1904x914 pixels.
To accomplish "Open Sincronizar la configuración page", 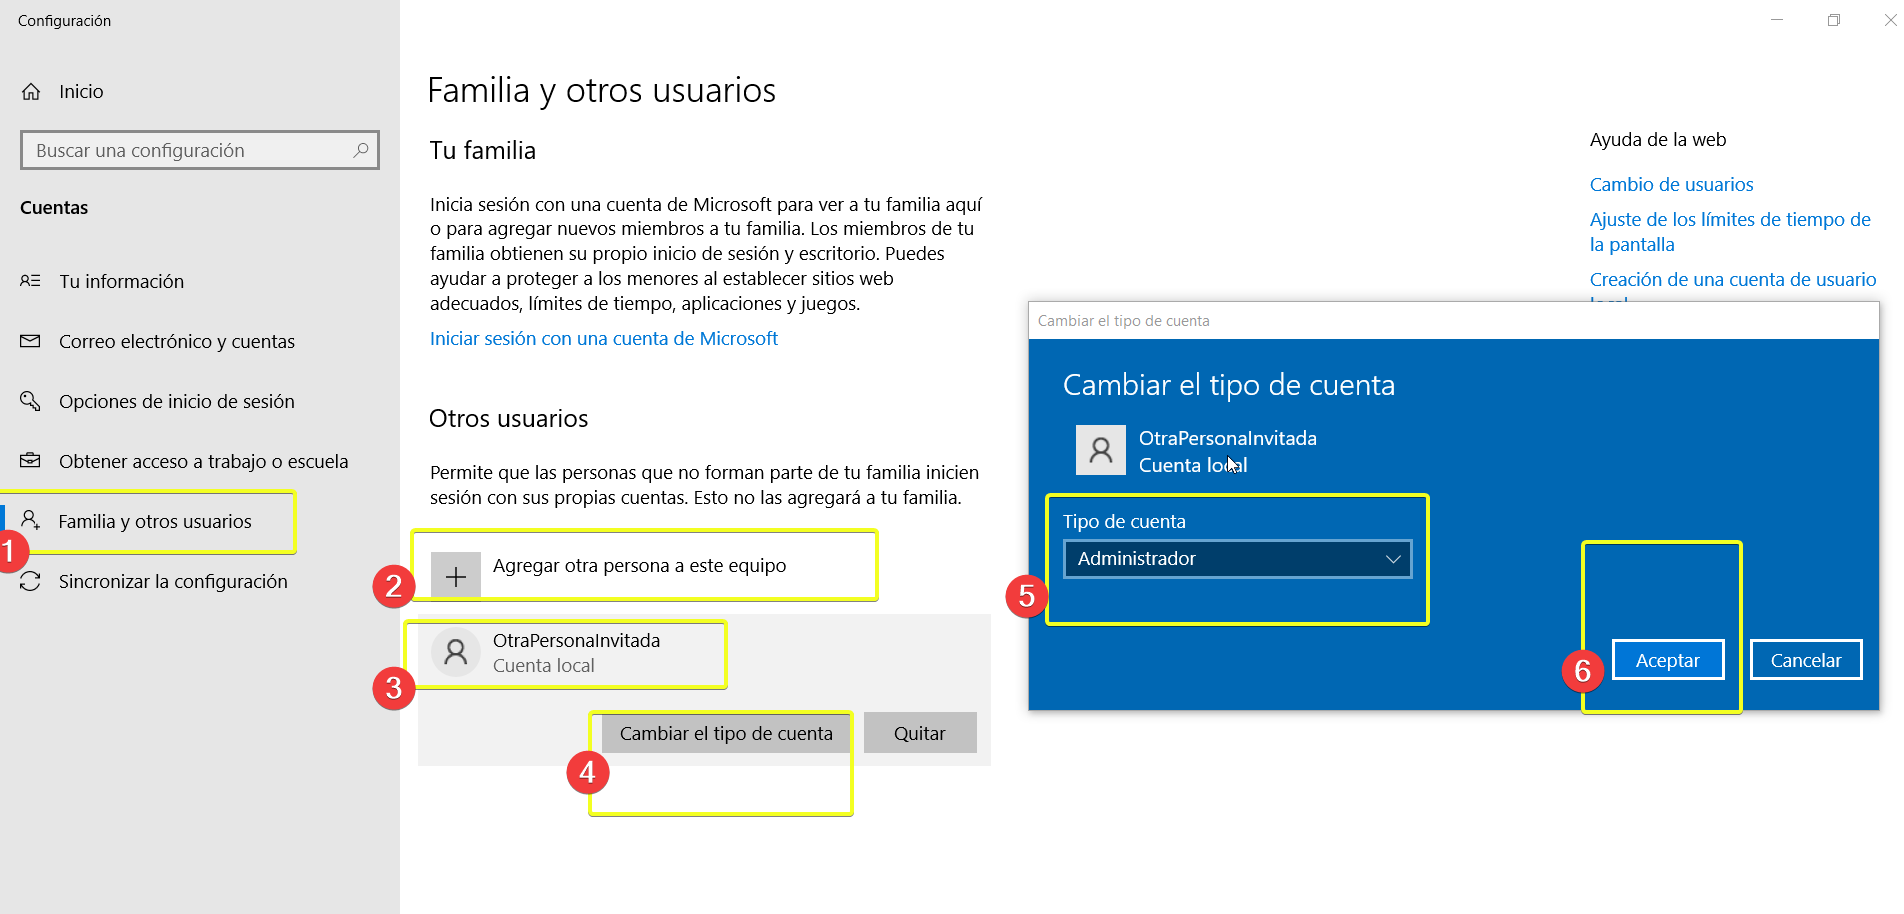I will pos(173,581).
